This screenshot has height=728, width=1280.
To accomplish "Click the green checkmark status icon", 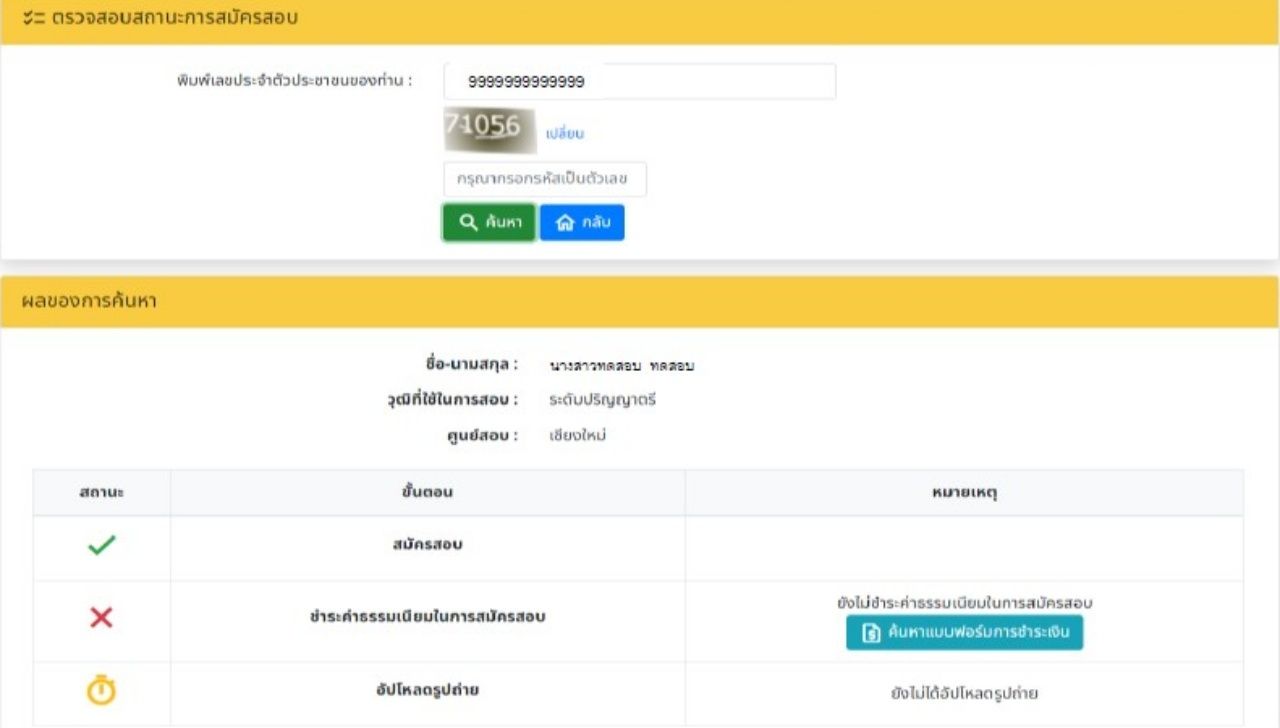I will 101,546.
